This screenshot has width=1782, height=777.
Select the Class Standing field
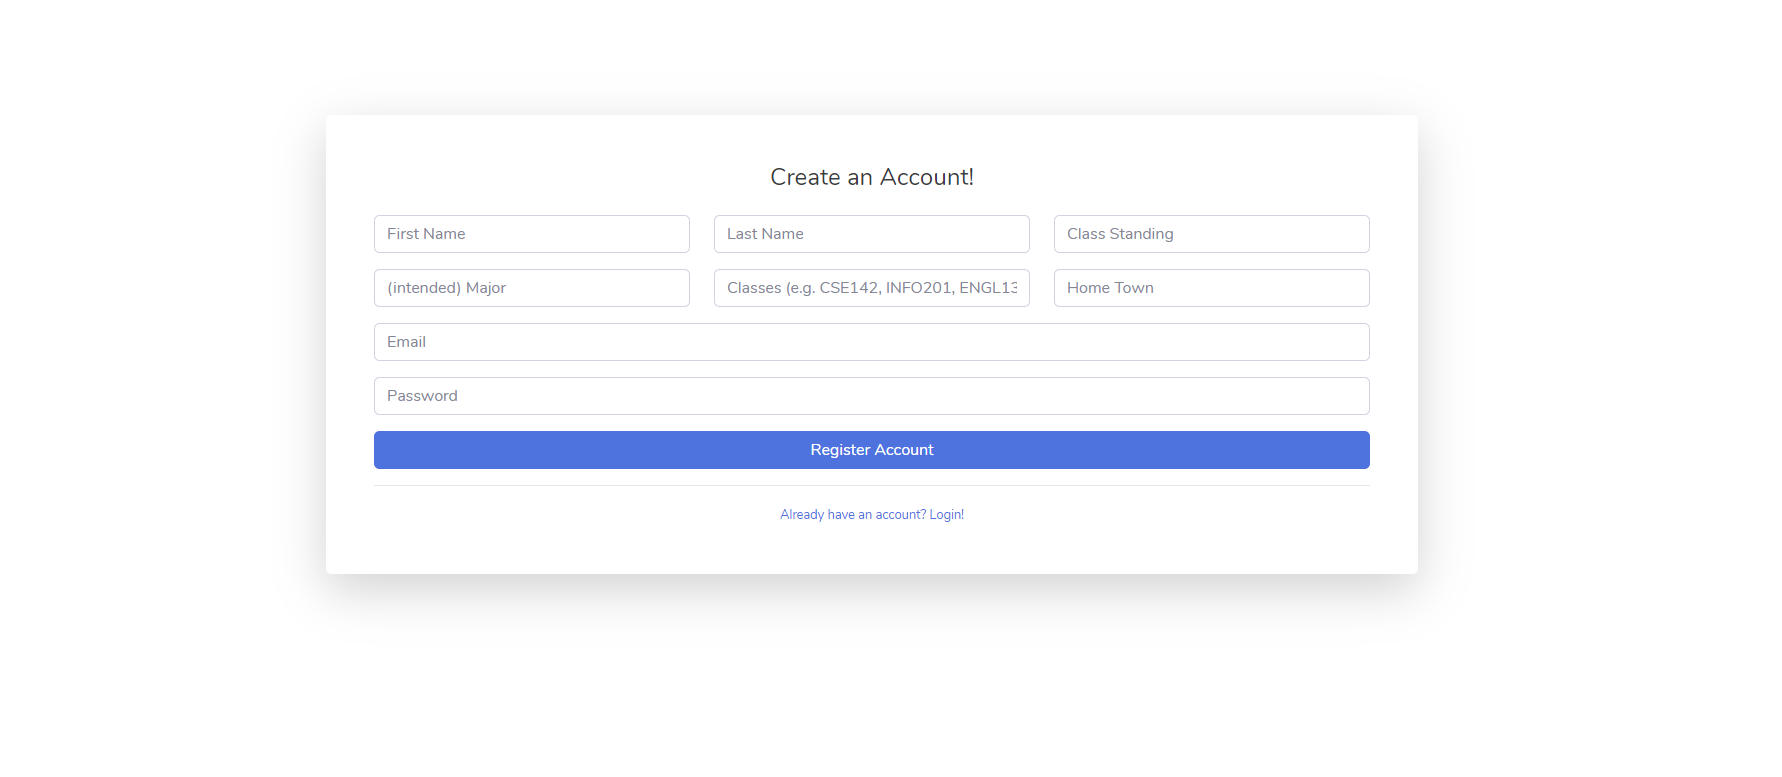tap(1212, 234)
